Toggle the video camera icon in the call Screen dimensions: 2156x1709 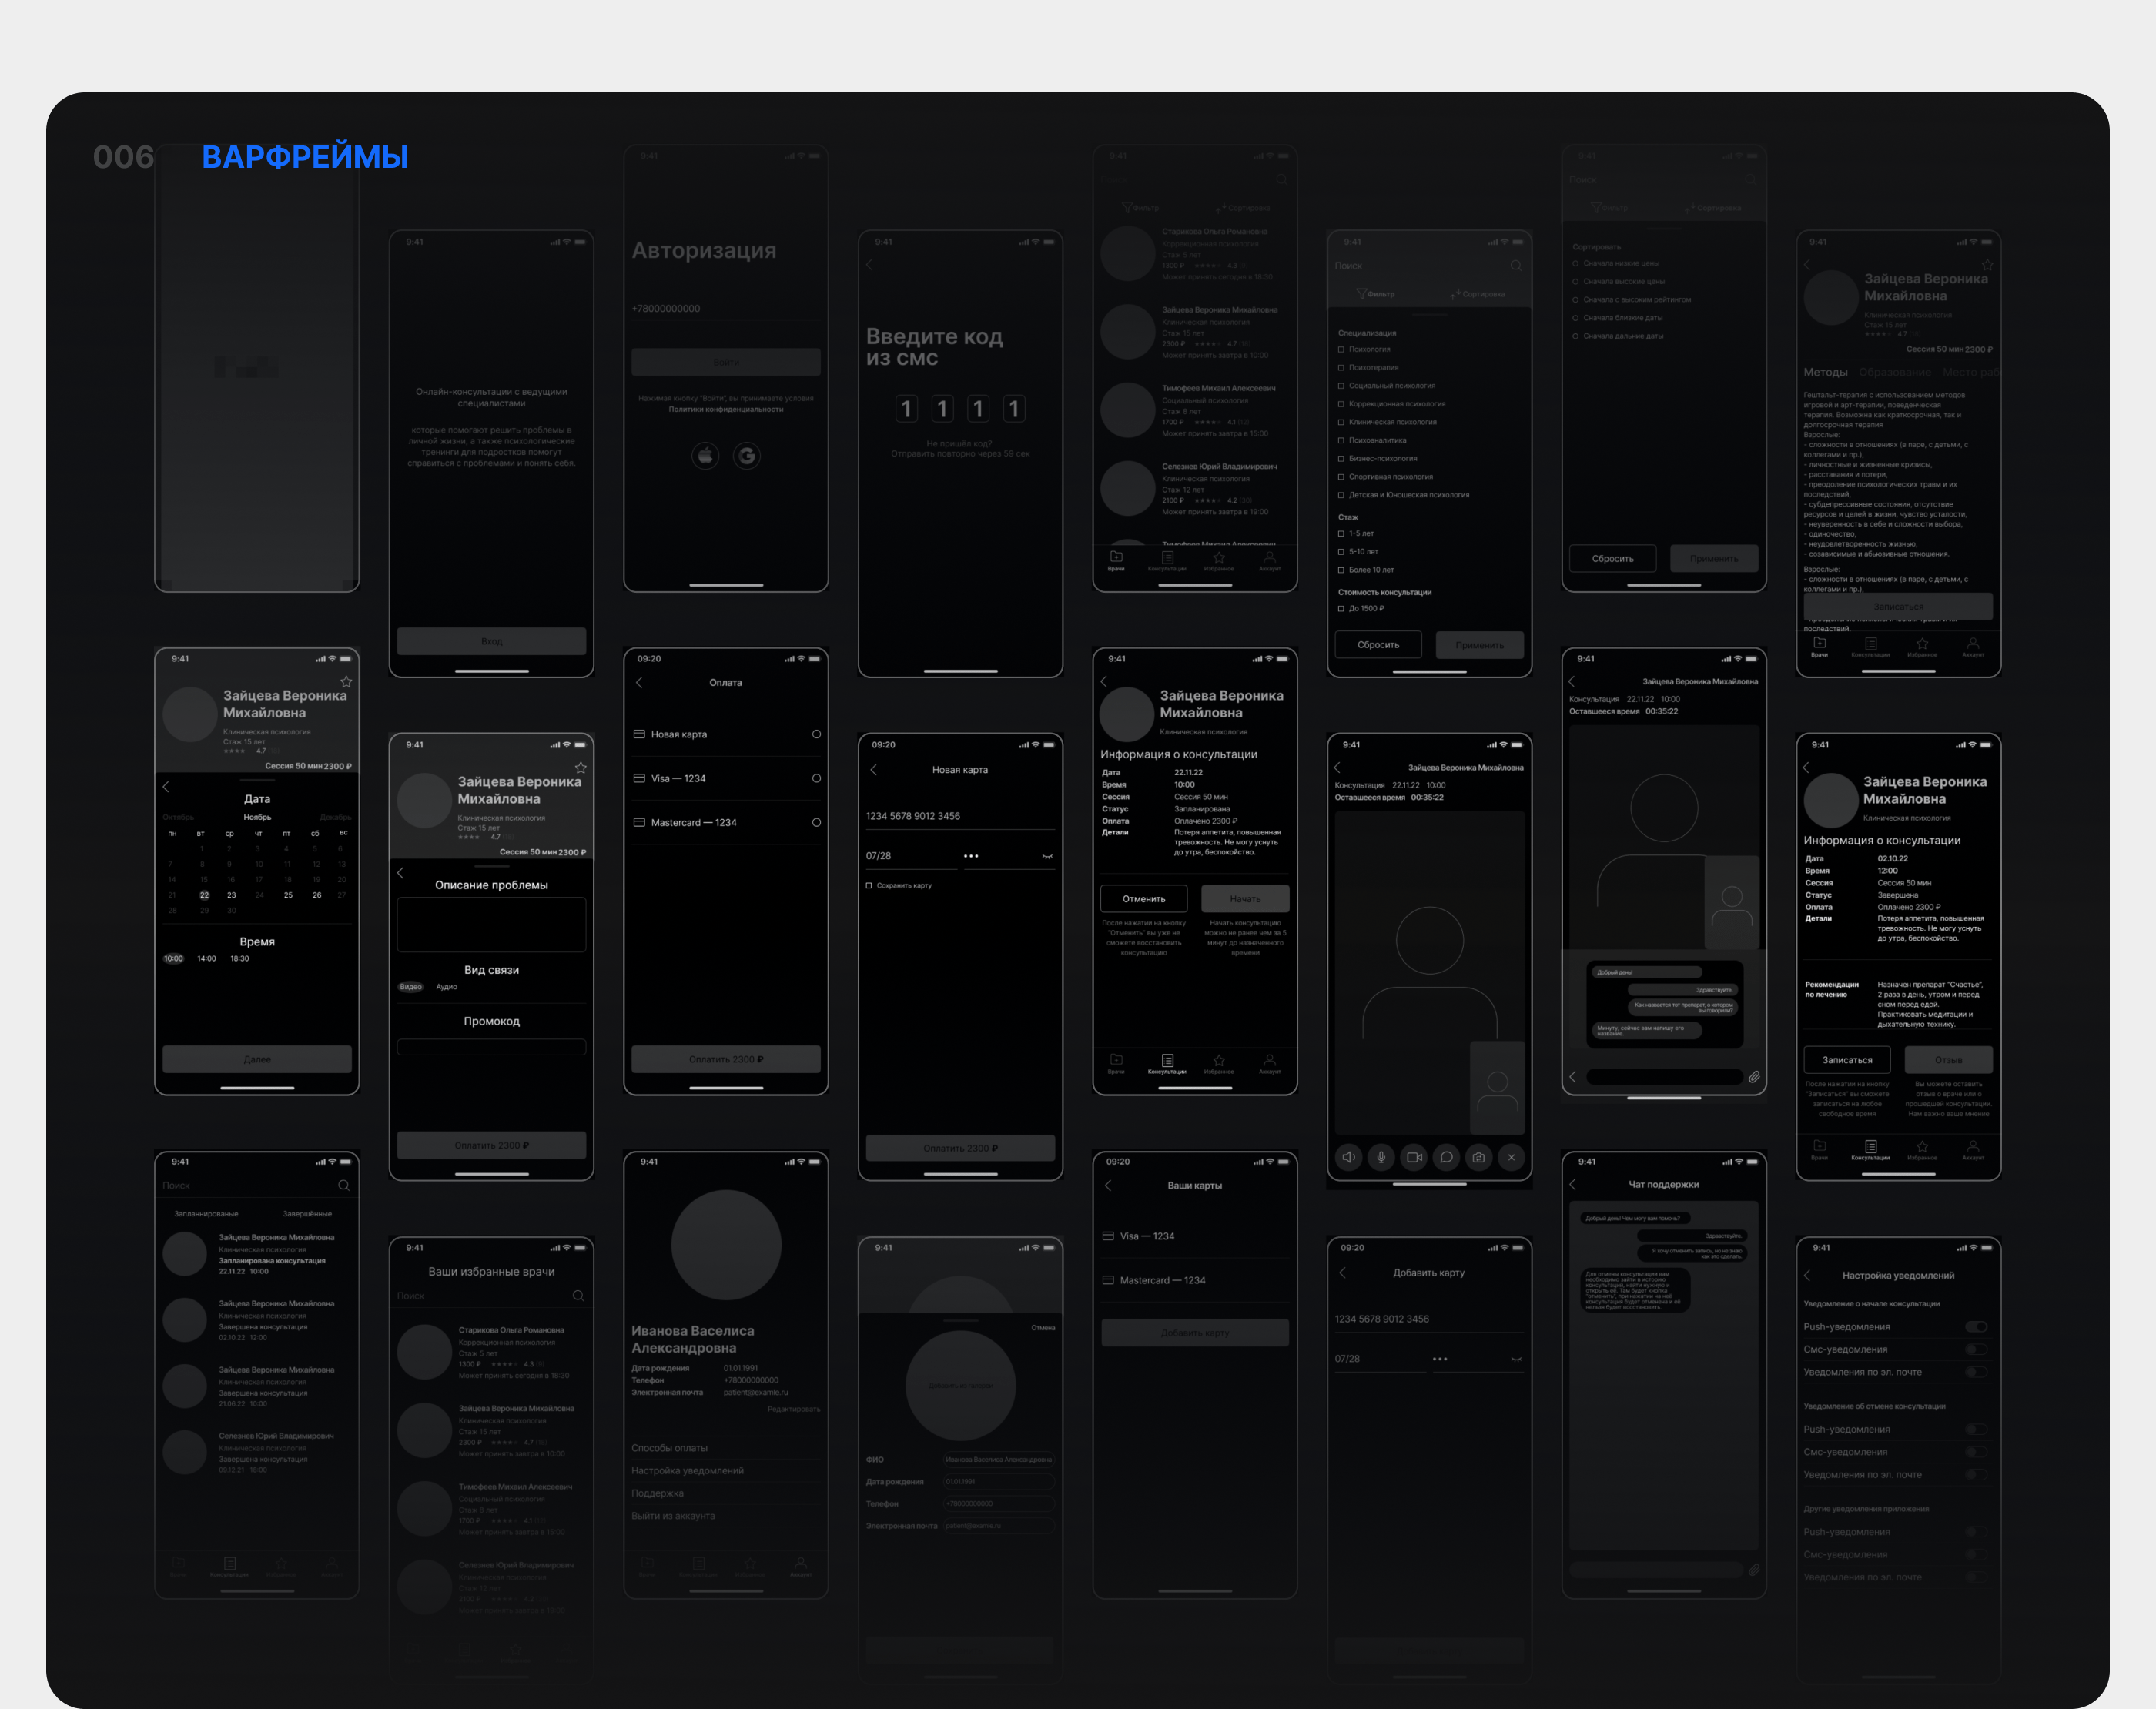pyautogui.click(x=1414, y=1157)
